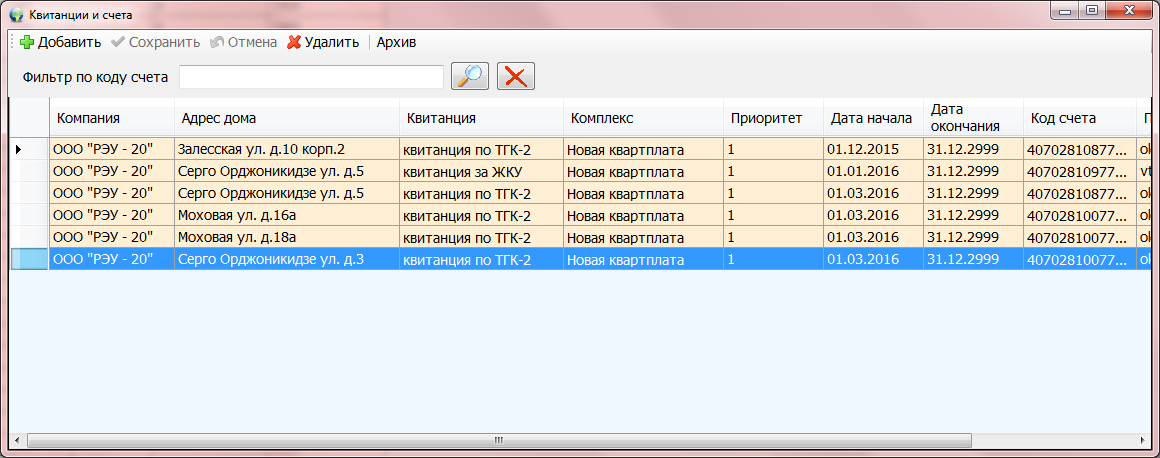Select cell Залесская ул. д.10 корп.2
Image resolution: width=1160 pixels, height=458 pixels.
[287, 149]
